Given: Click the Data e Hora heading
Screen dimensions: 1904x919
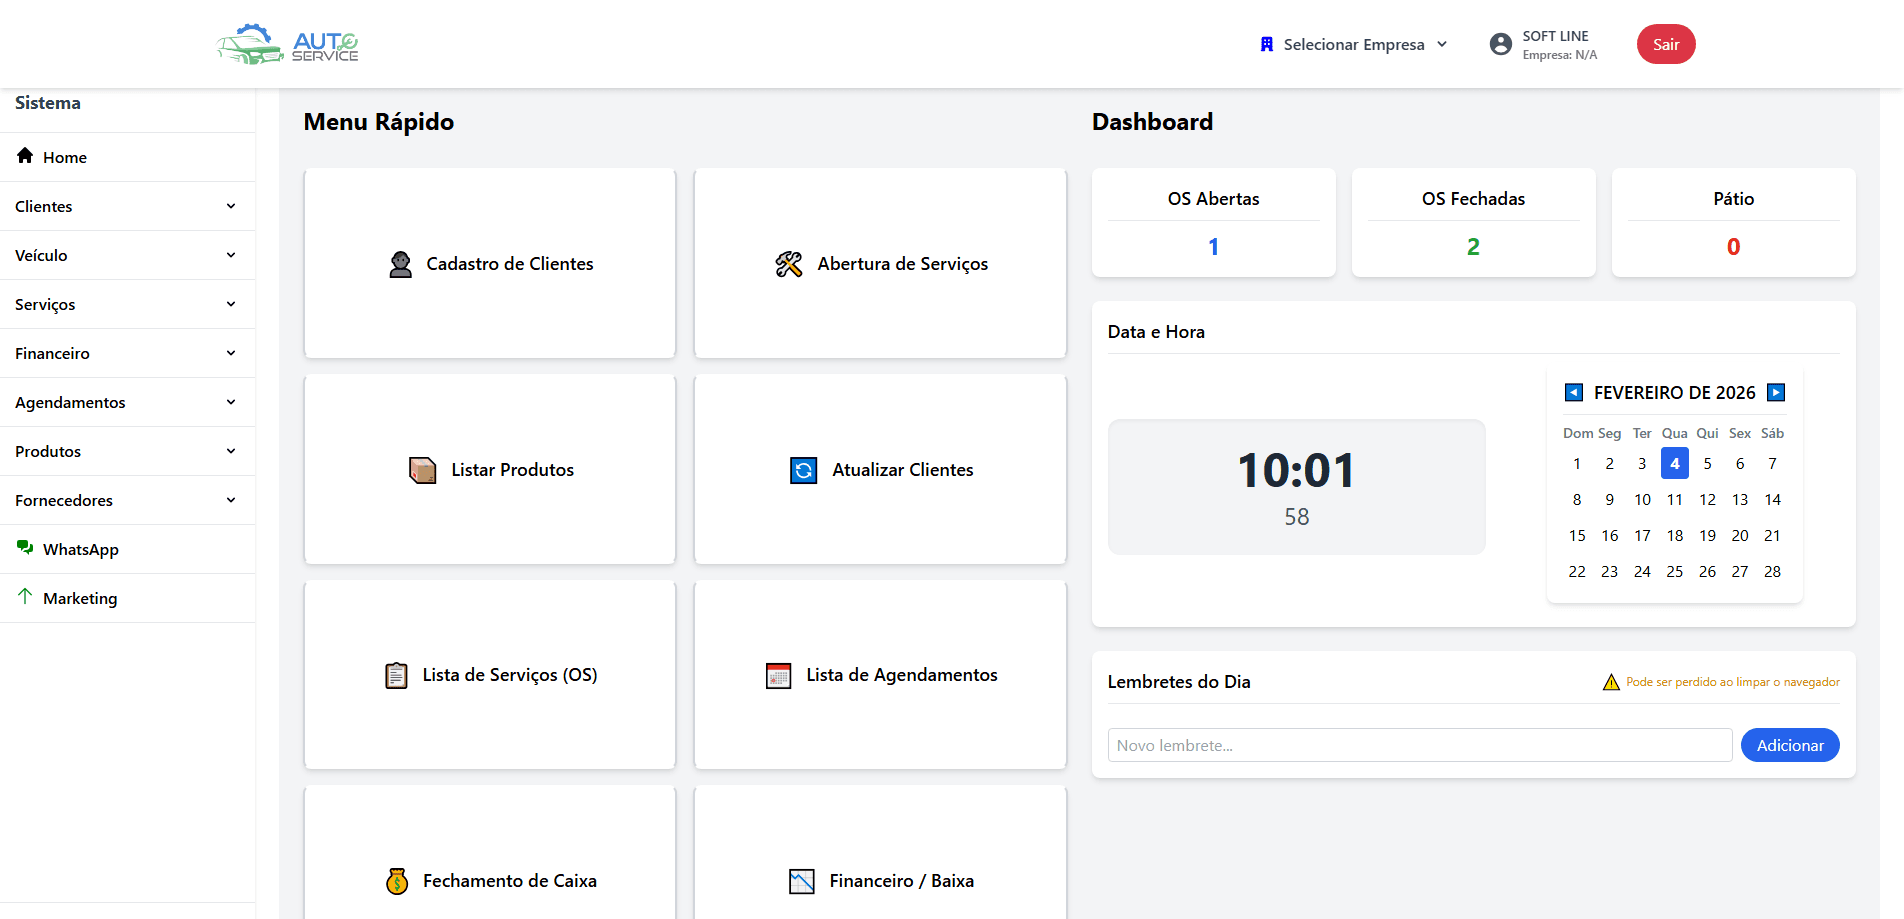Looking at the screenshot, I should point(1156,332).
